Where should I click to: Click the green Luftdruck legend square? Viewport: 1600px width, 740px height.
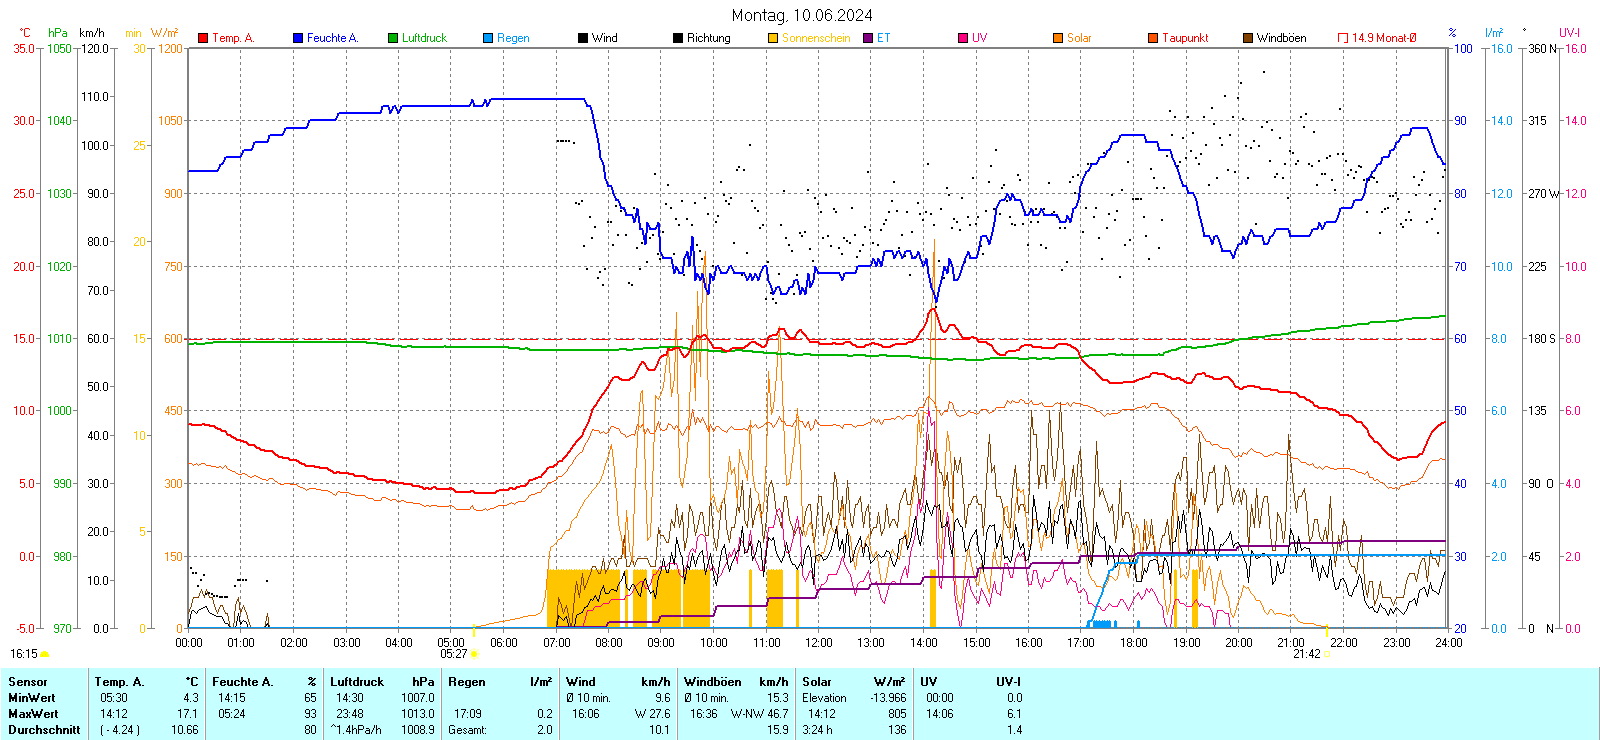tap(393, 38)
